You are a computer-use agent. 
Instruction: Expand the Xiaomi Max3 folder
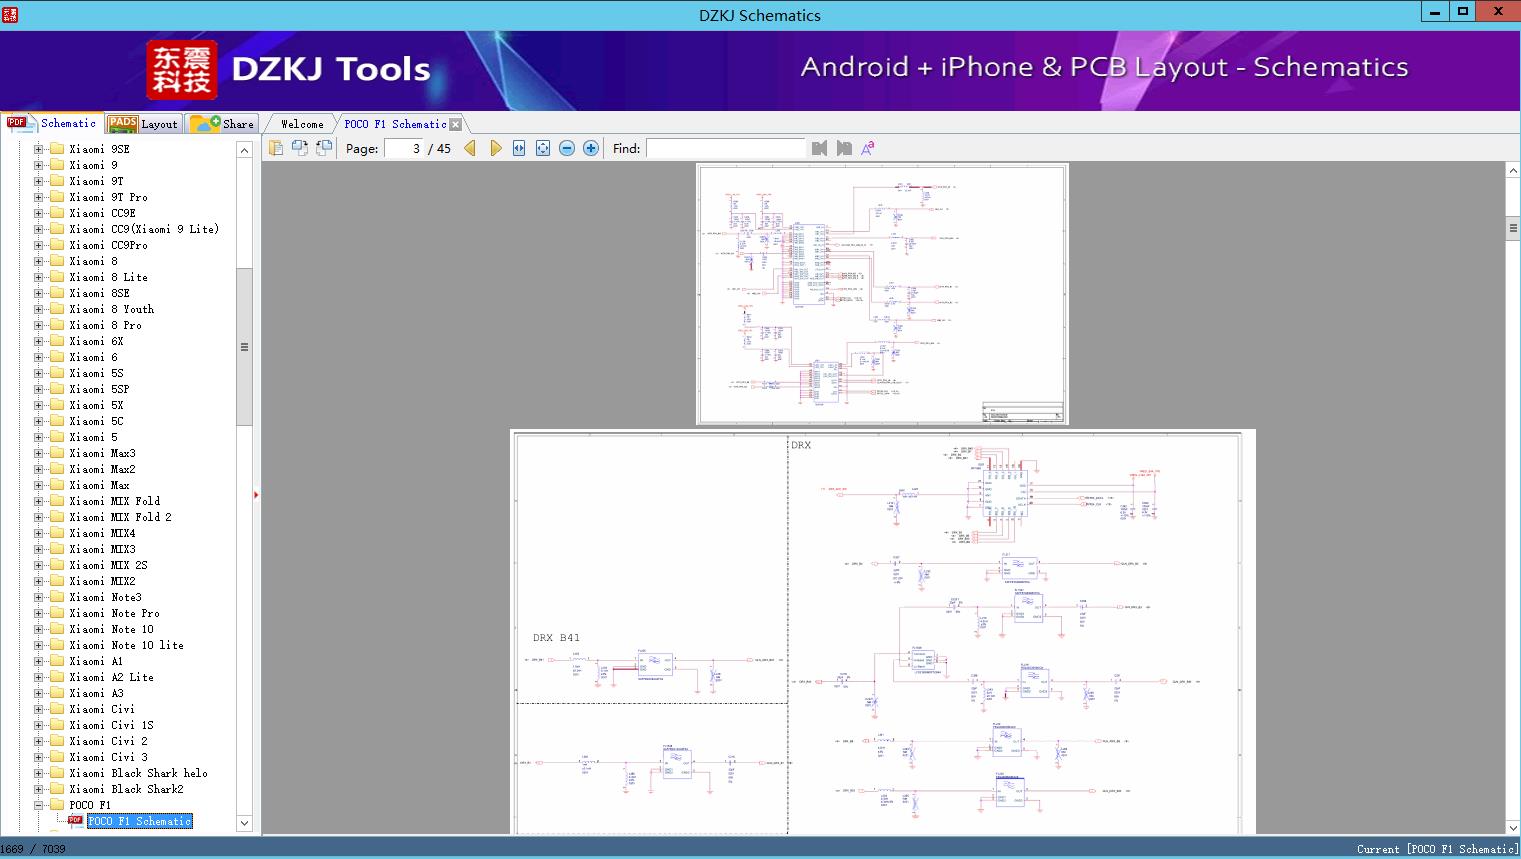(x=38, y=453)
